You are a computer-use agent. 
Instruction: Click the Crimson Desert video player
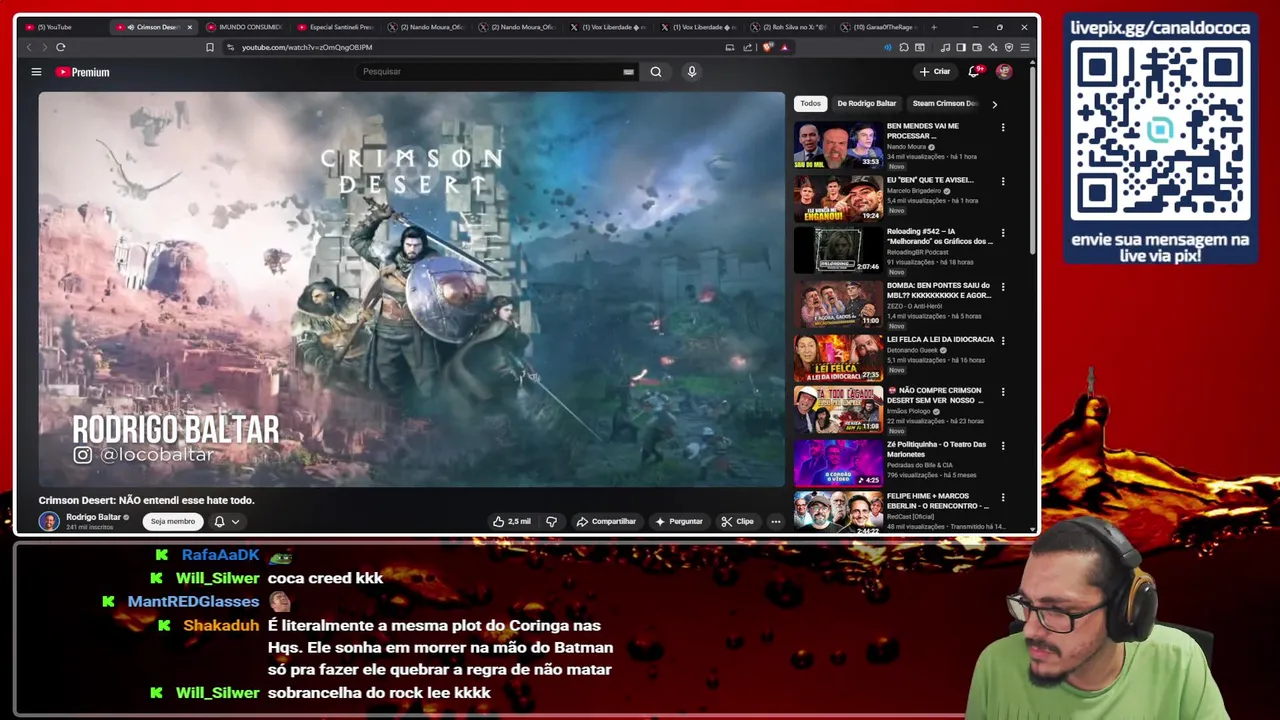click(412, 290)
